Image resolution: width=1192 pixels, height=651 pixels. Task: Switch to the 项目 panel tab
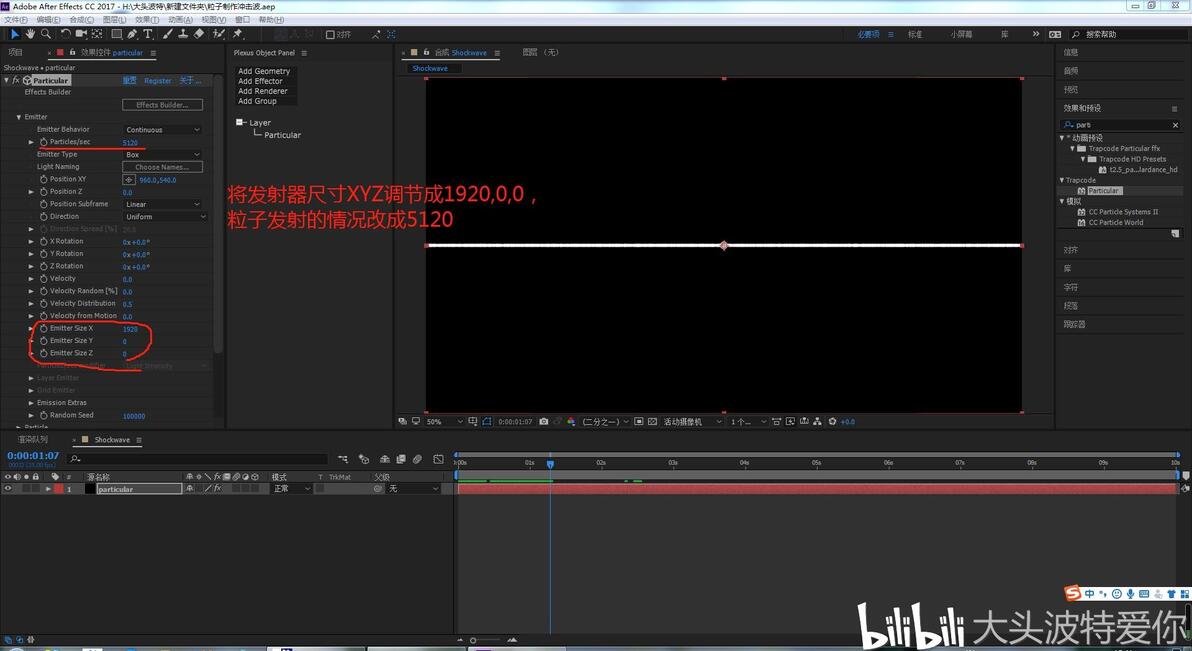click(15, 52)
